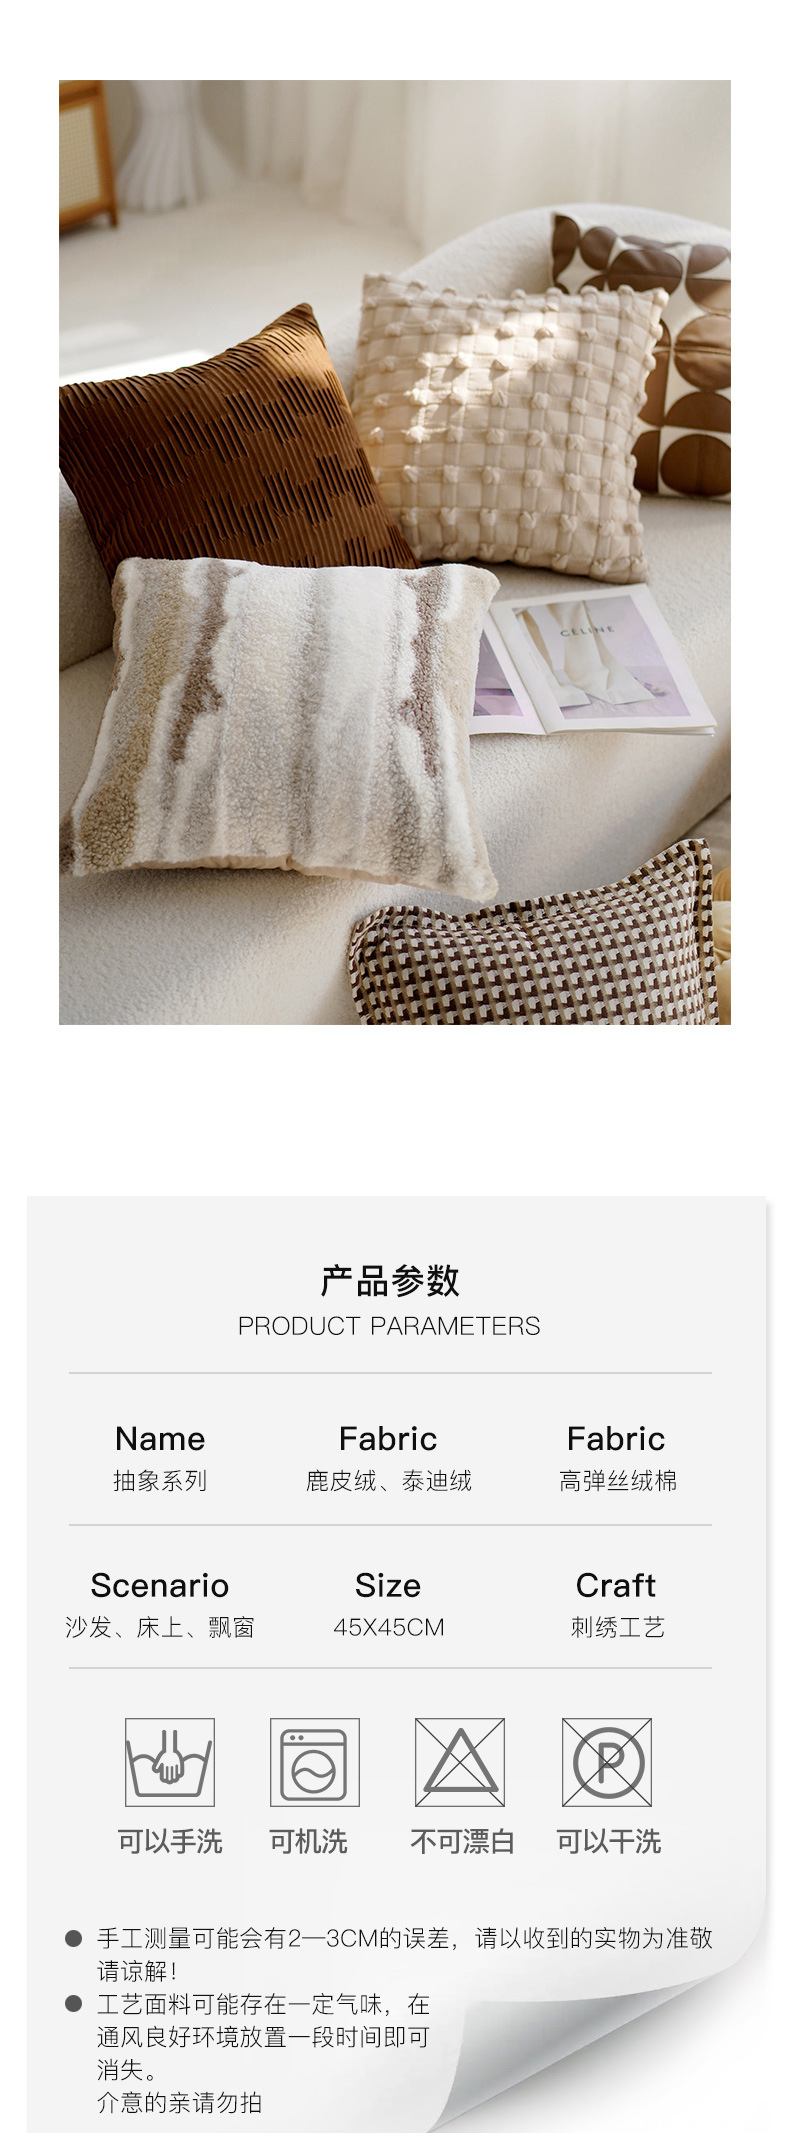Image resolution: width=790 pixels, height=2133 pixels.
Task: Click the 可以手洗 label
Action: coord(170,1841)
